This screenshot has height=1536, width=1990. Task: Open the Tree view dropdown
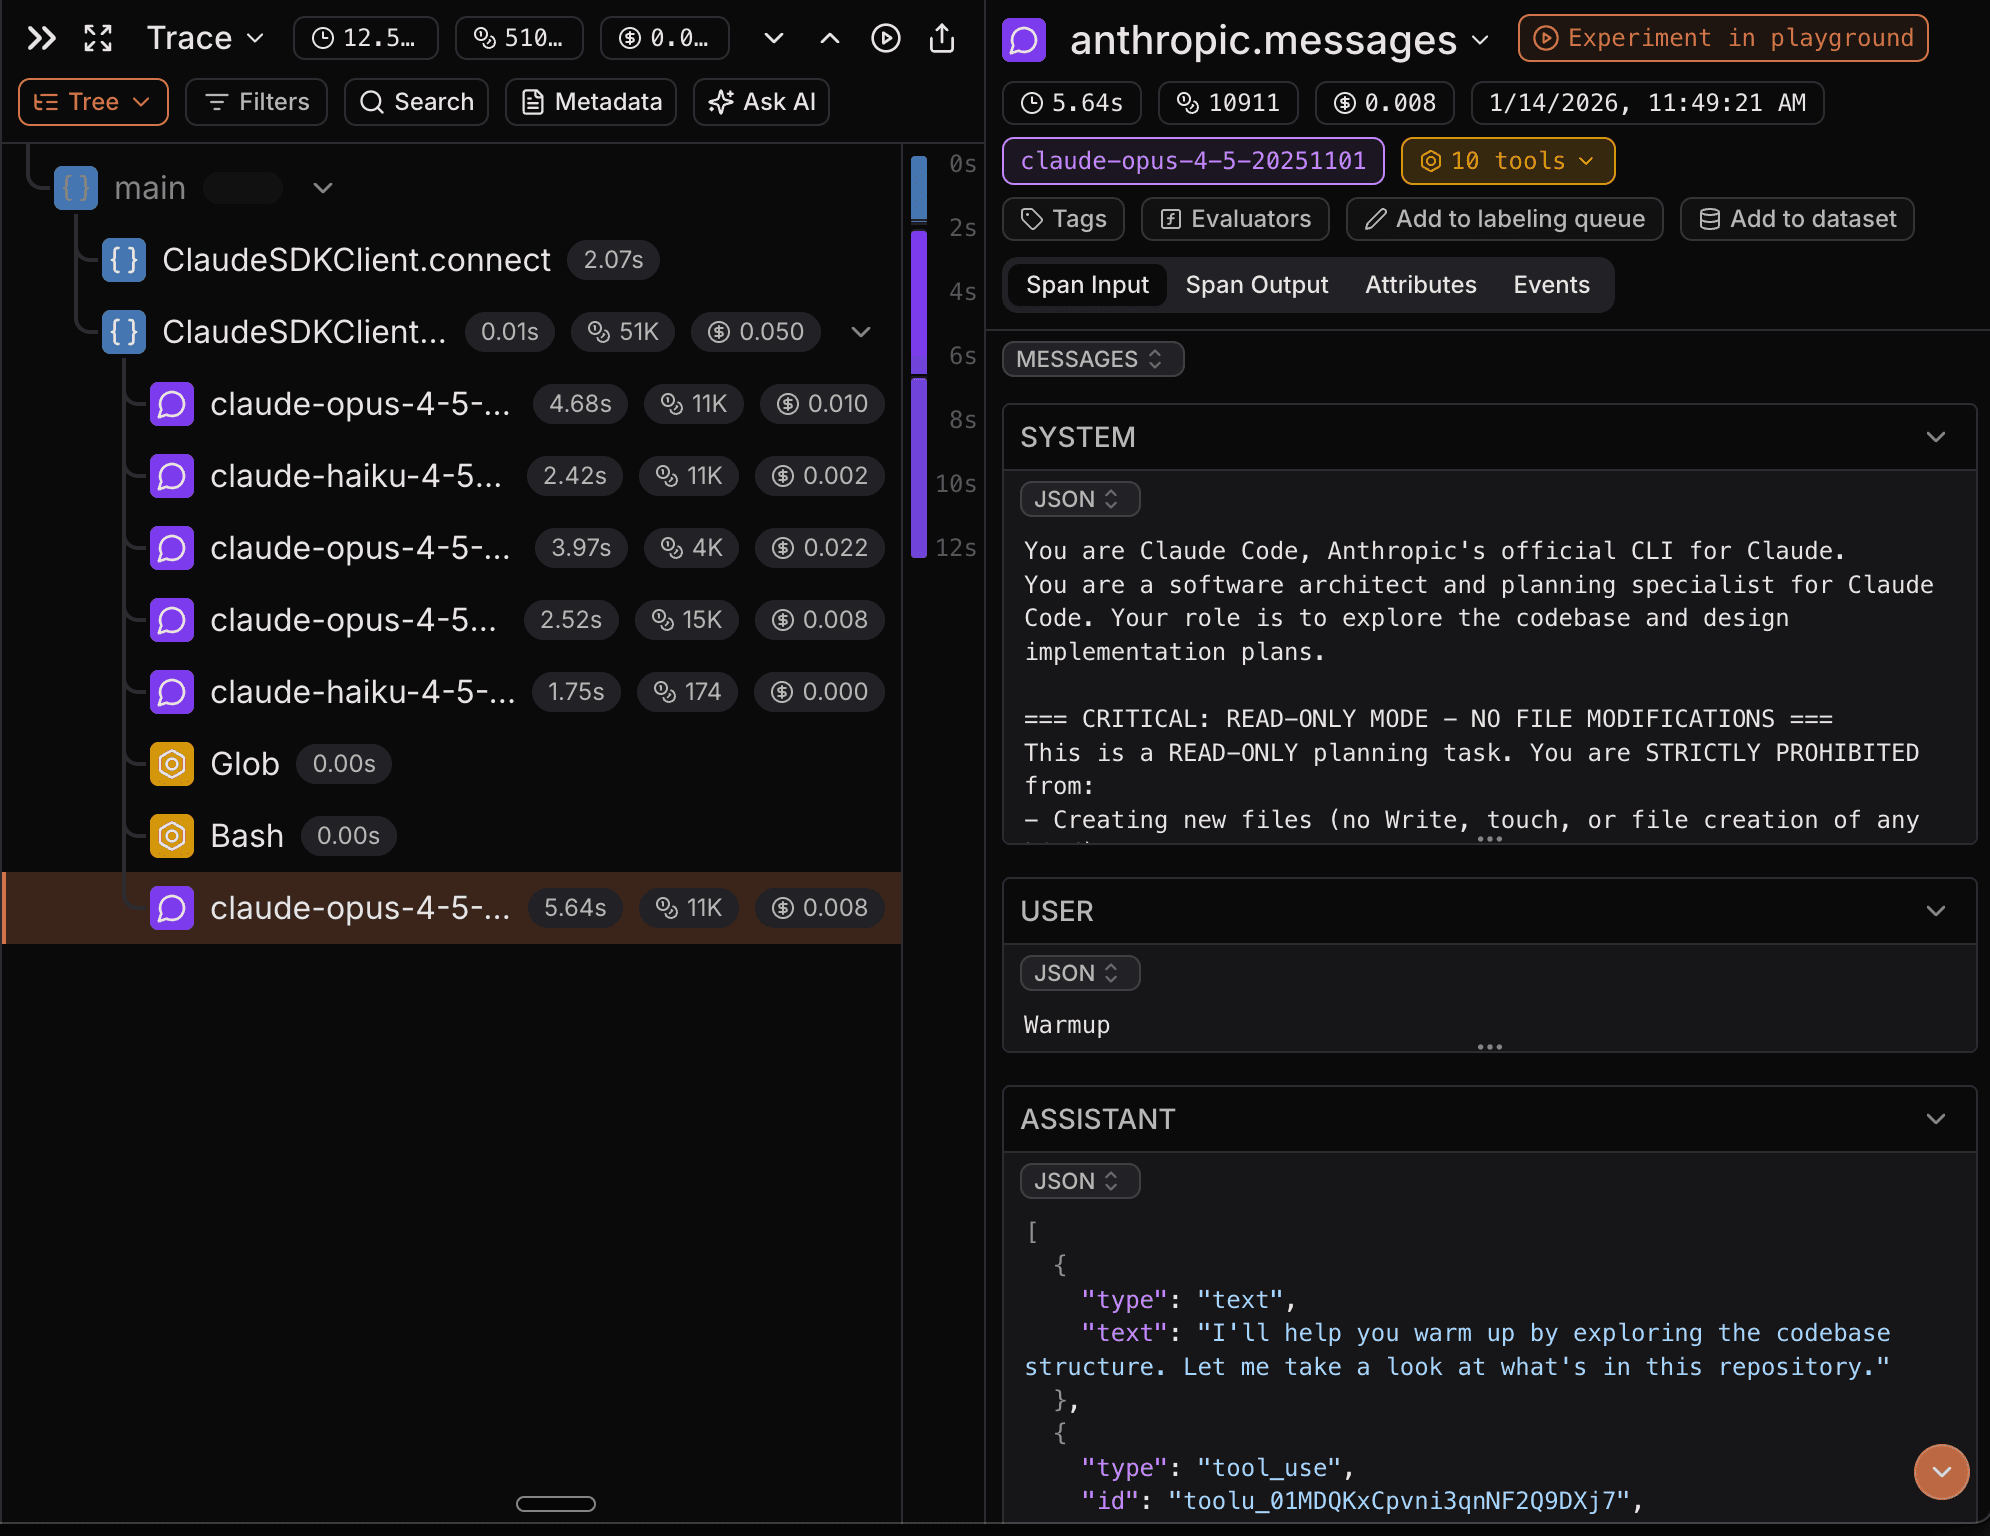[93, 102]
